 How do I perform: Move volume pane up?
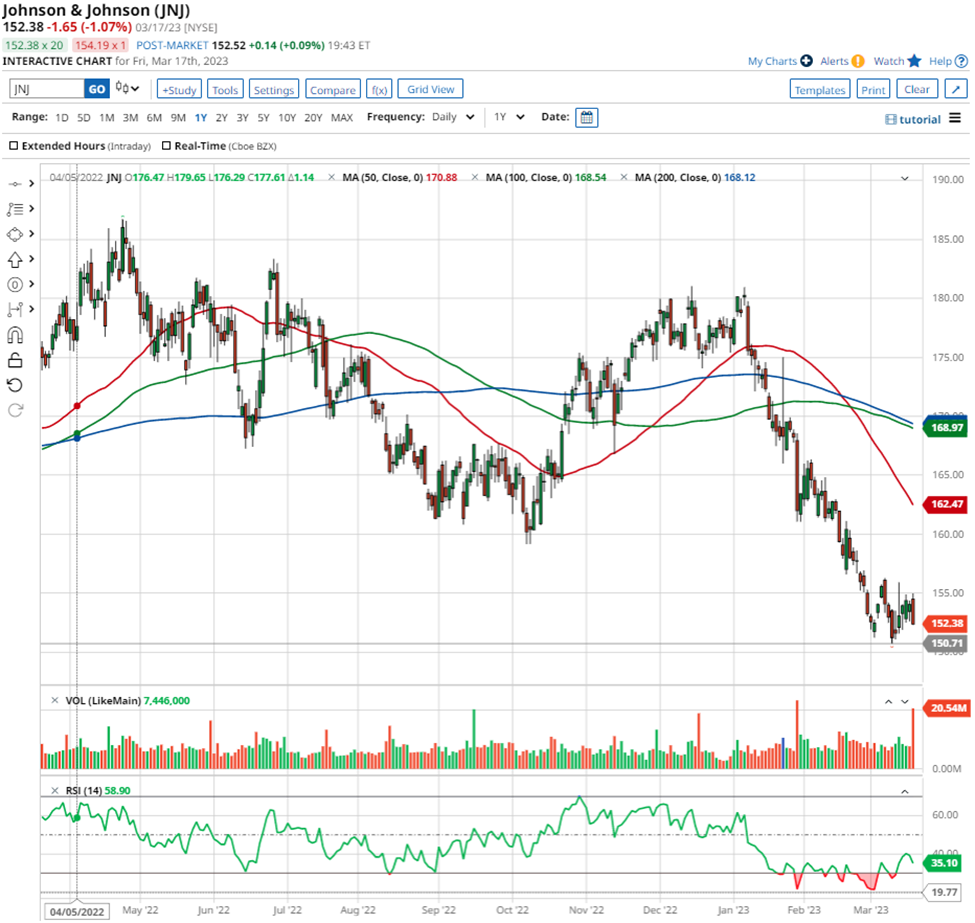(x=889, y=702)
